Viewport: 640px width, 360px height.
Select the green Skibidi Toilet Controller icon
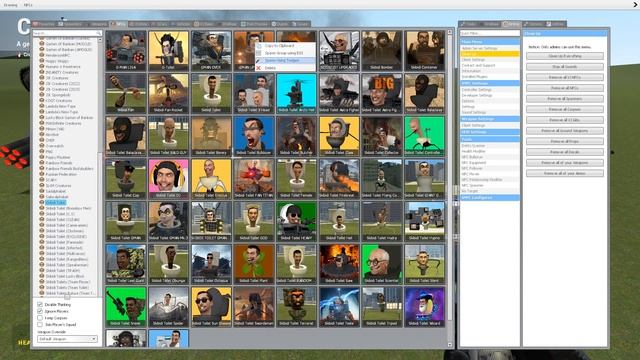424,136
